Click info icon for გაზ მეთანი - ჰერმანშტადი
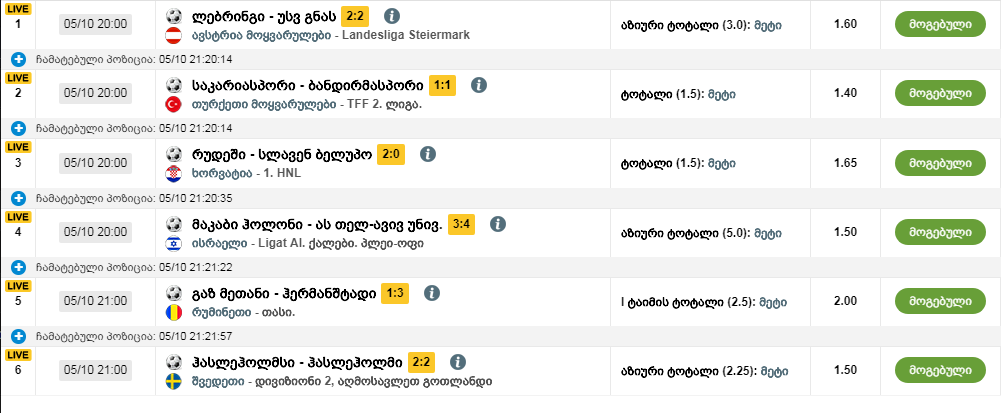Screen dimensions: 1001x413 click(432, 293)
